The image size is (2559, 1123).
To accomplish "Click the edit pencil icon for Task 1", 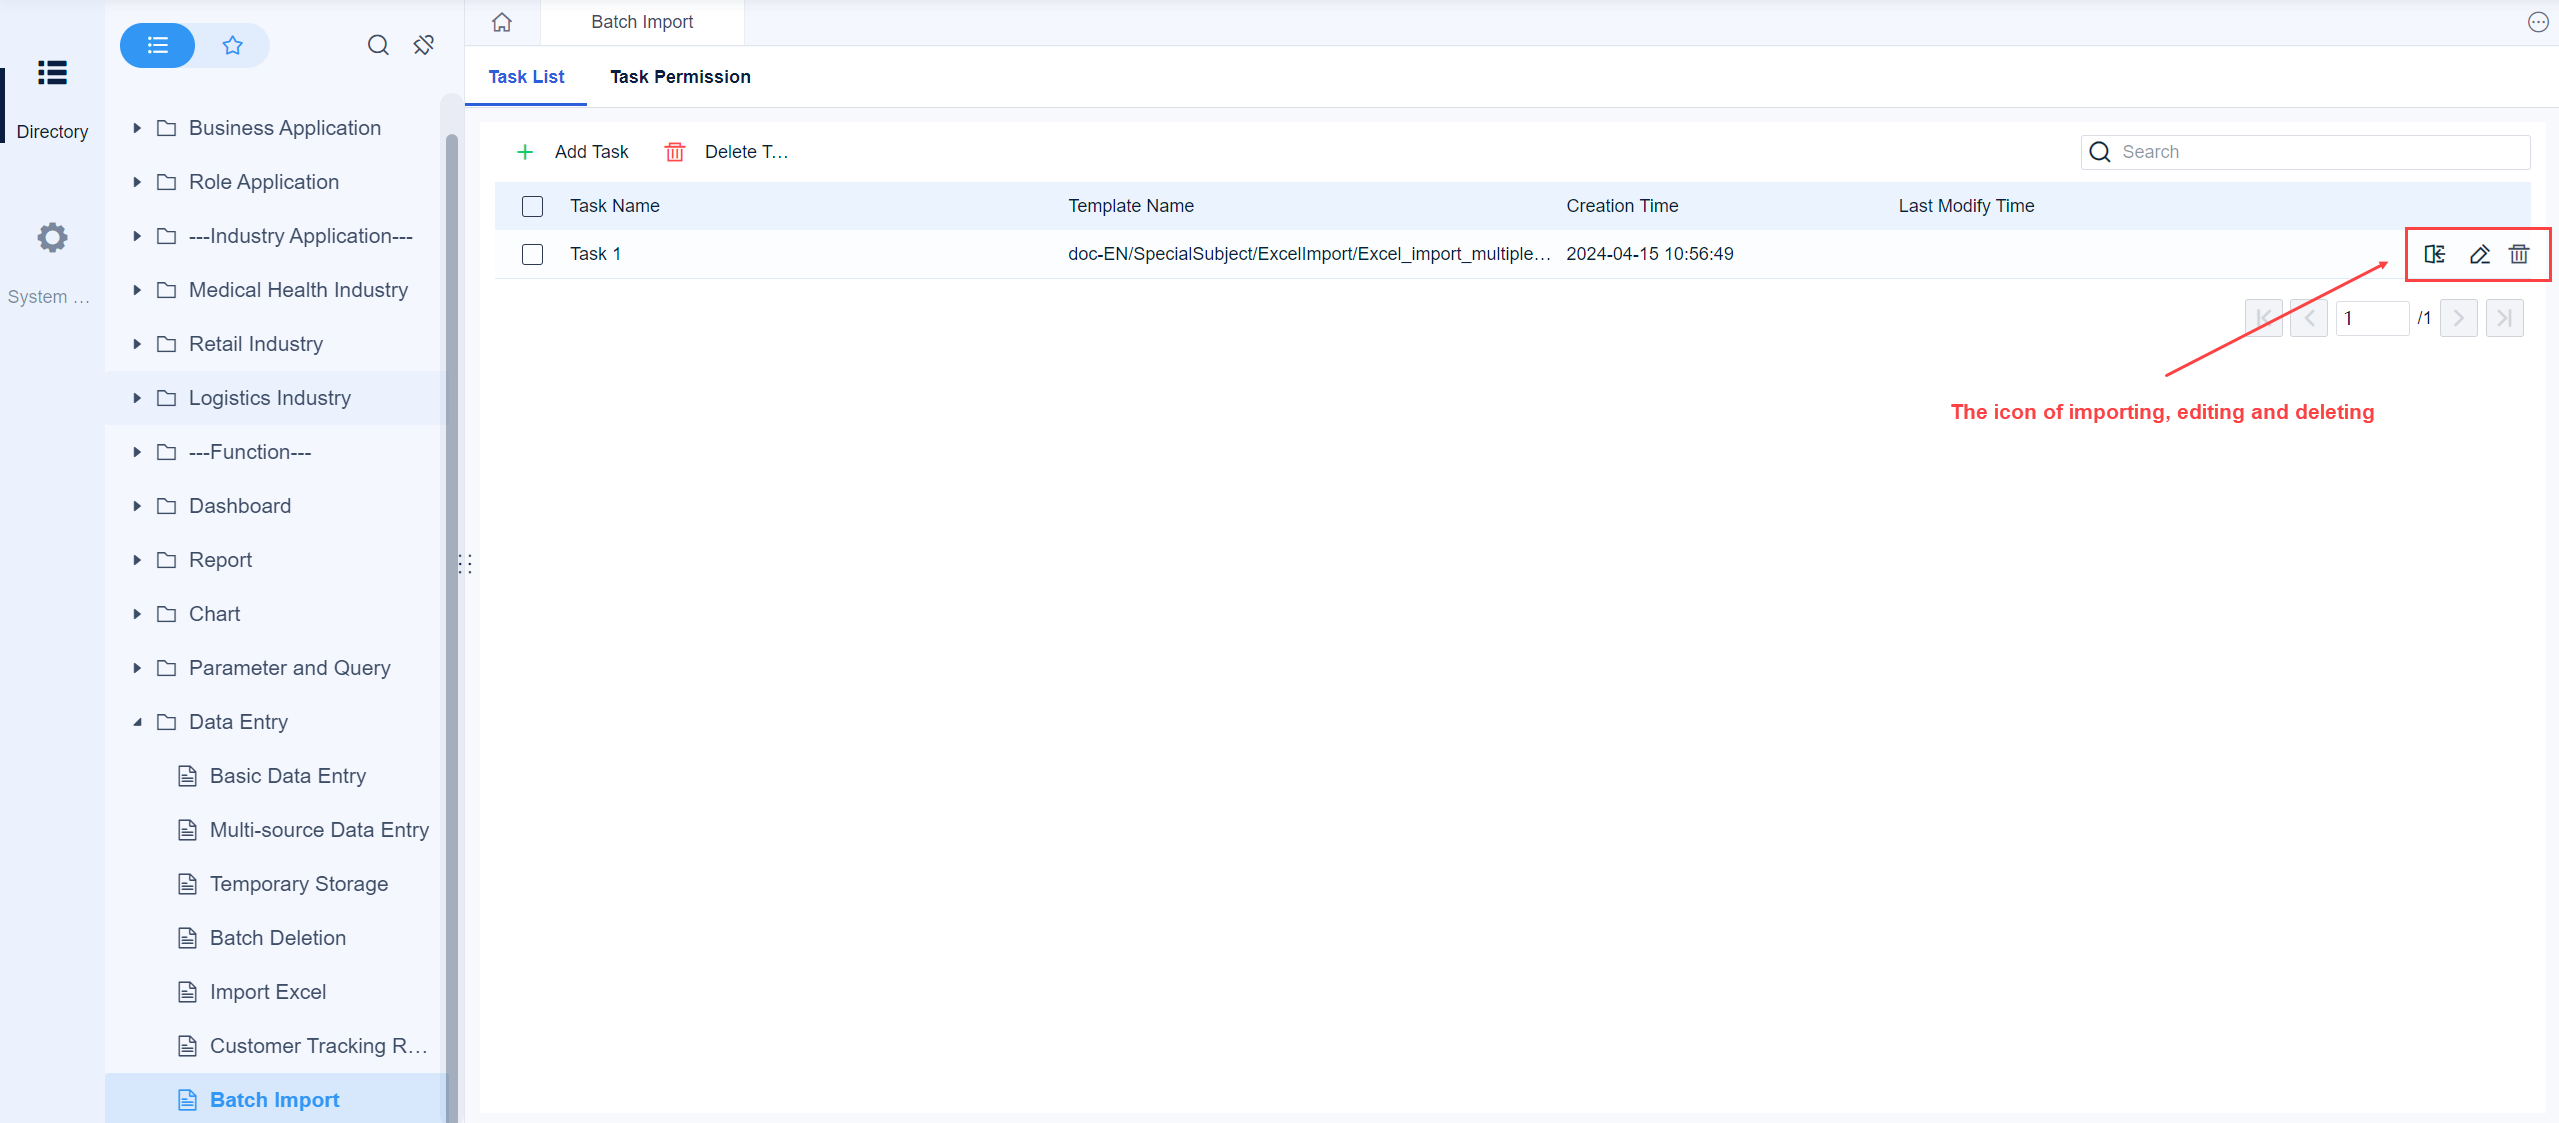I will 2479,254.
